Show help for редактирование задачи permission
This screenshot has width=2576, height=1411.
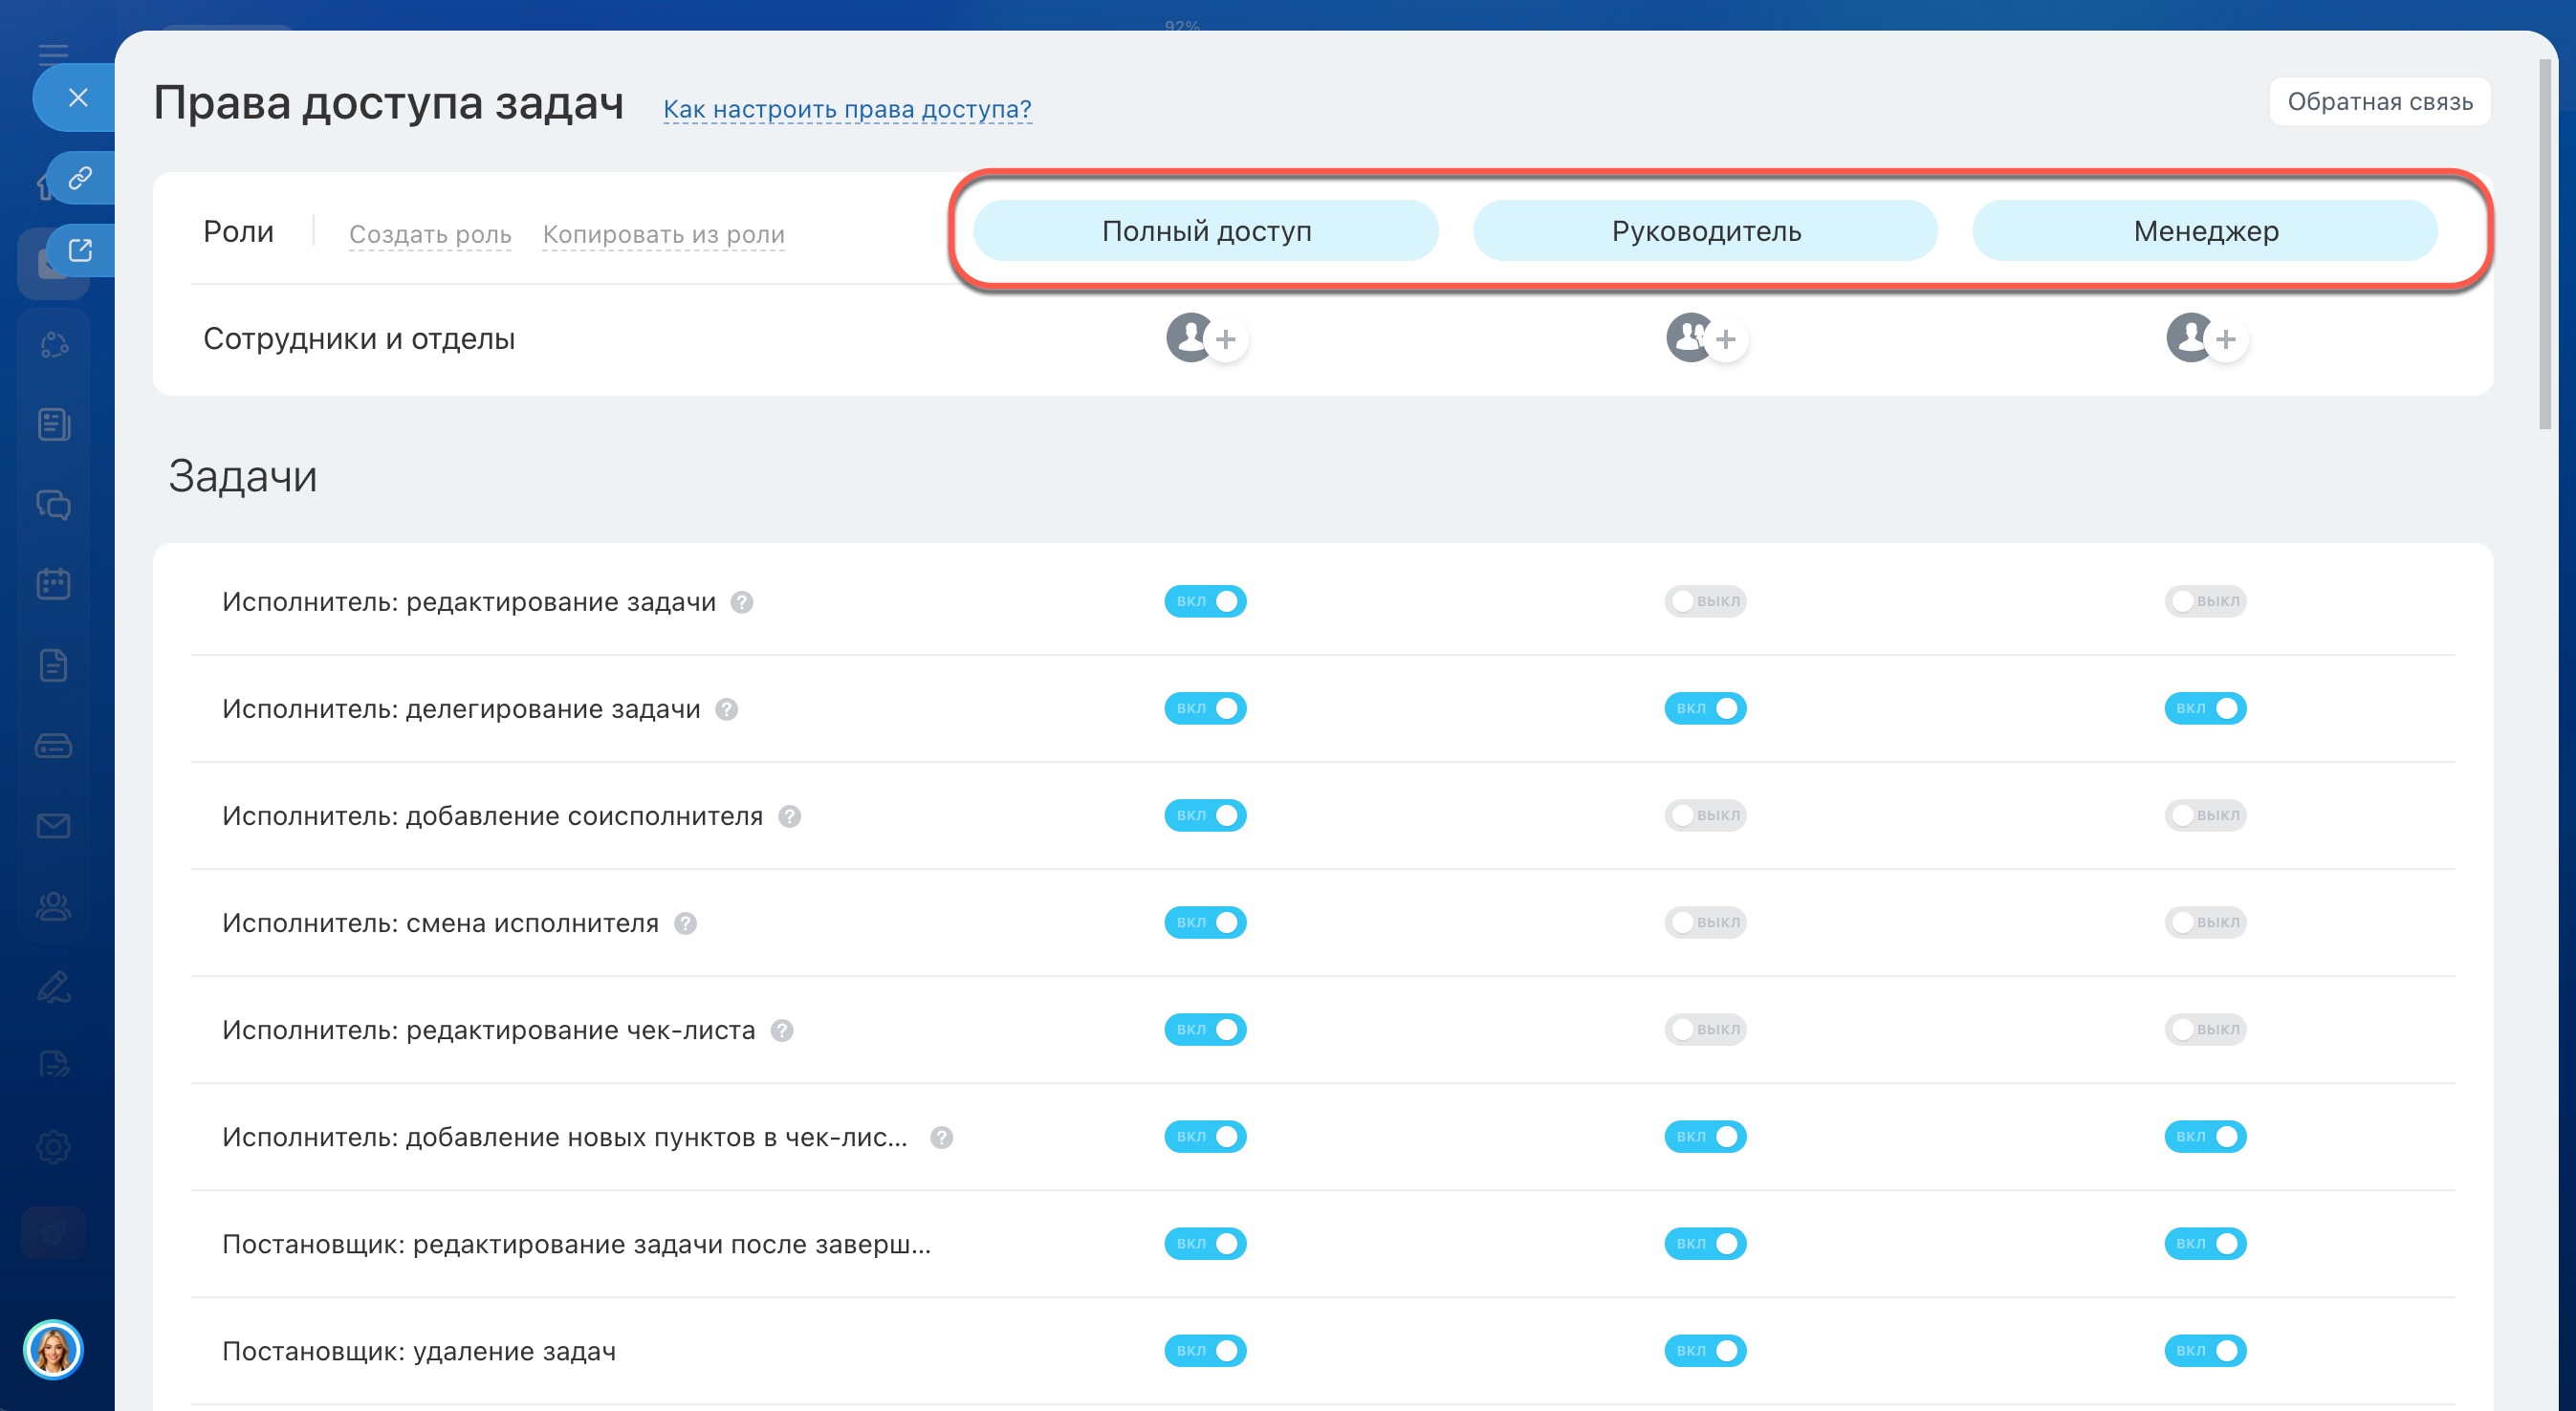[x=742, y=602]
